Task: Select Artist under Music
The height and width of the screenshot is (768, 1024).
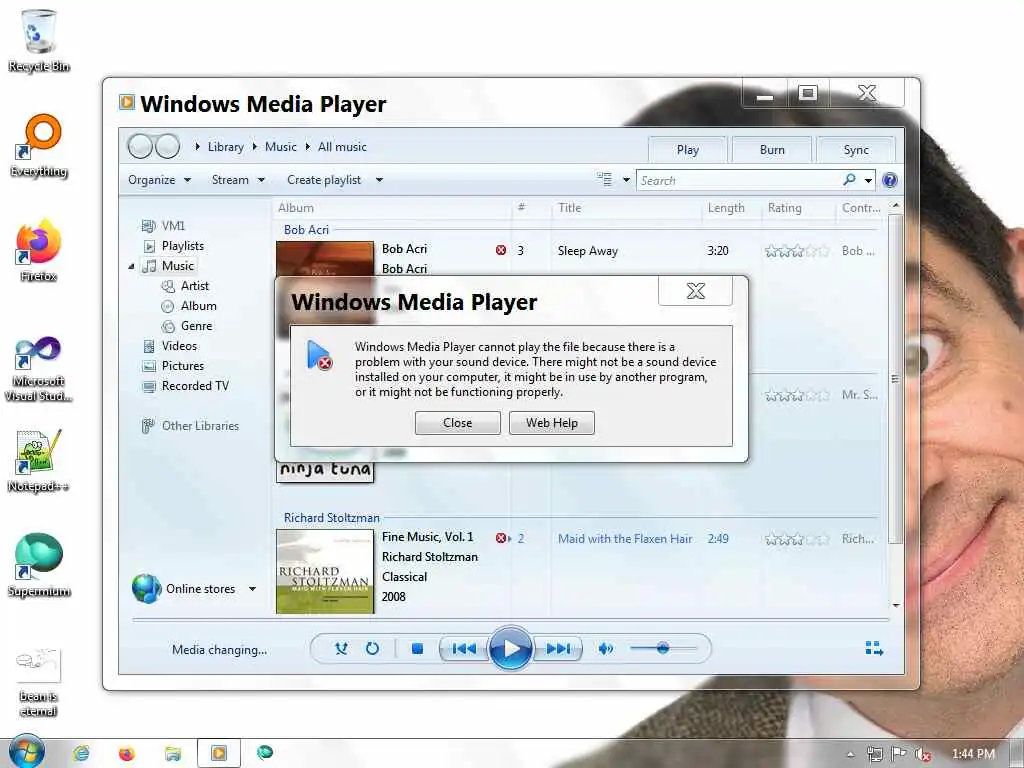Action: tap(195, 285)
